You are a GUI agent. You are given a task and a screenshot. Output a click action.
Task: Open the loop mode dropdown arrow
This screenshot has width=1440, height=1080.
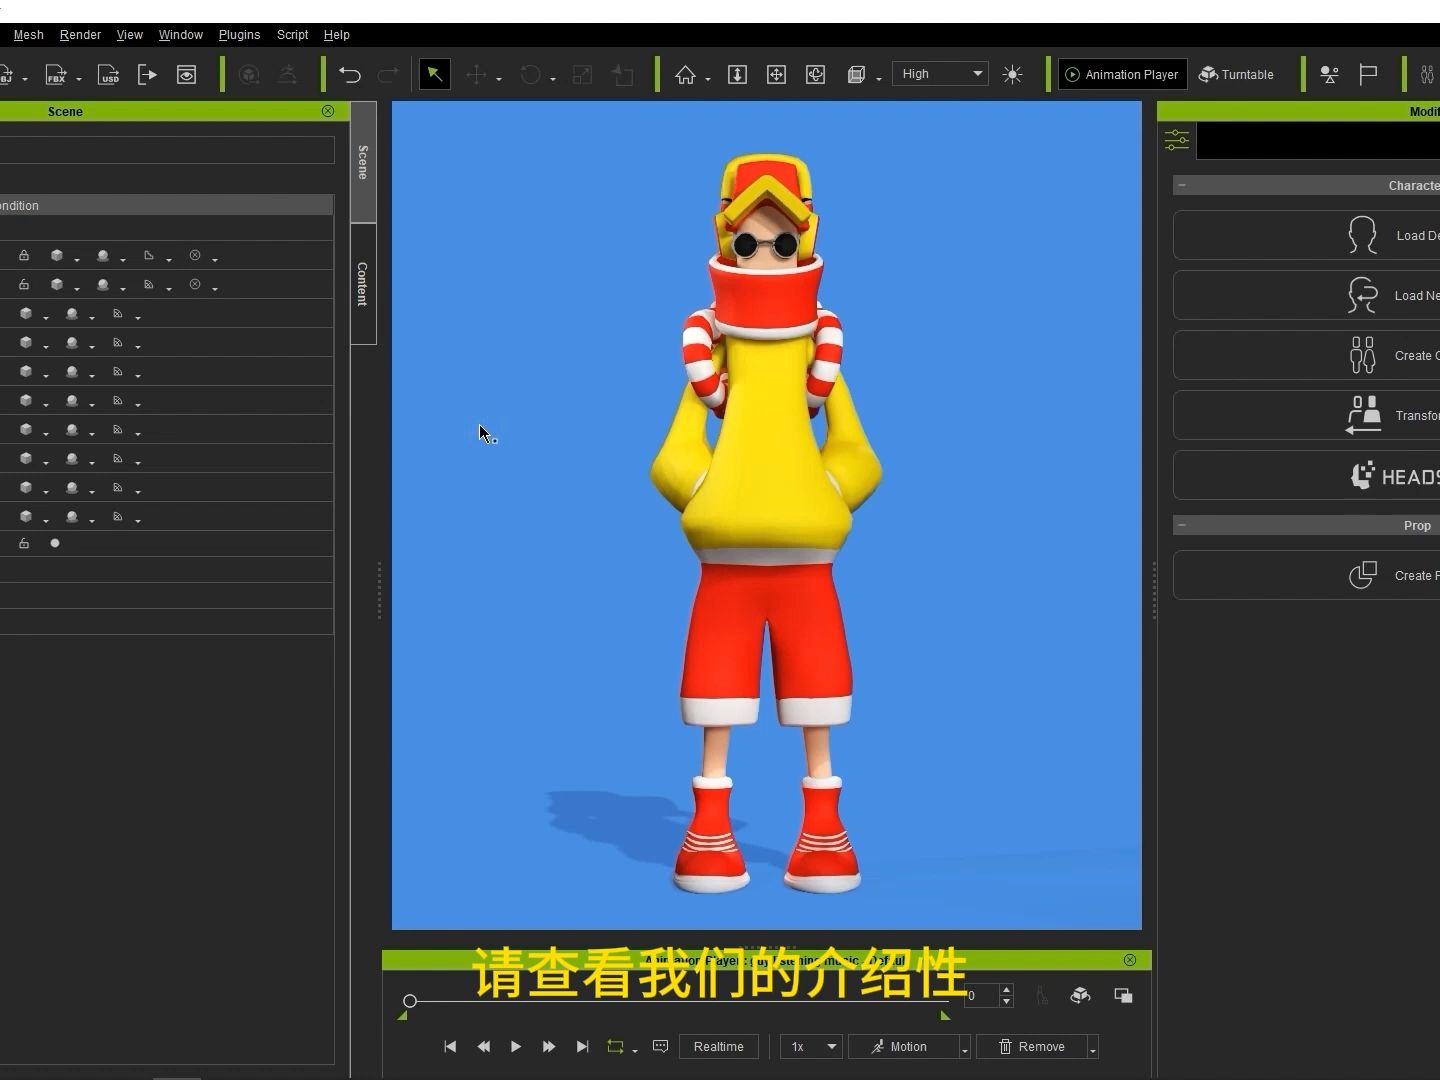634,1050
